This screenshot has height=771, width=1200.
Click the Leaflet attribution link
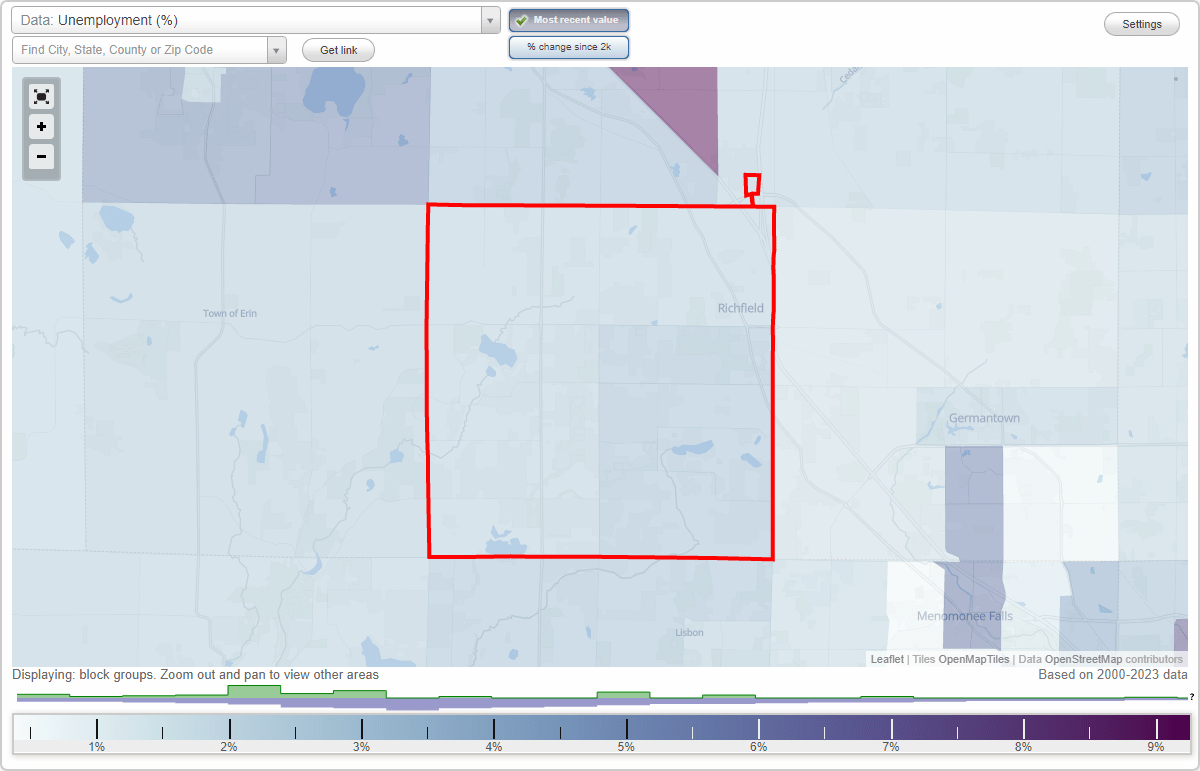click(886, 659)
